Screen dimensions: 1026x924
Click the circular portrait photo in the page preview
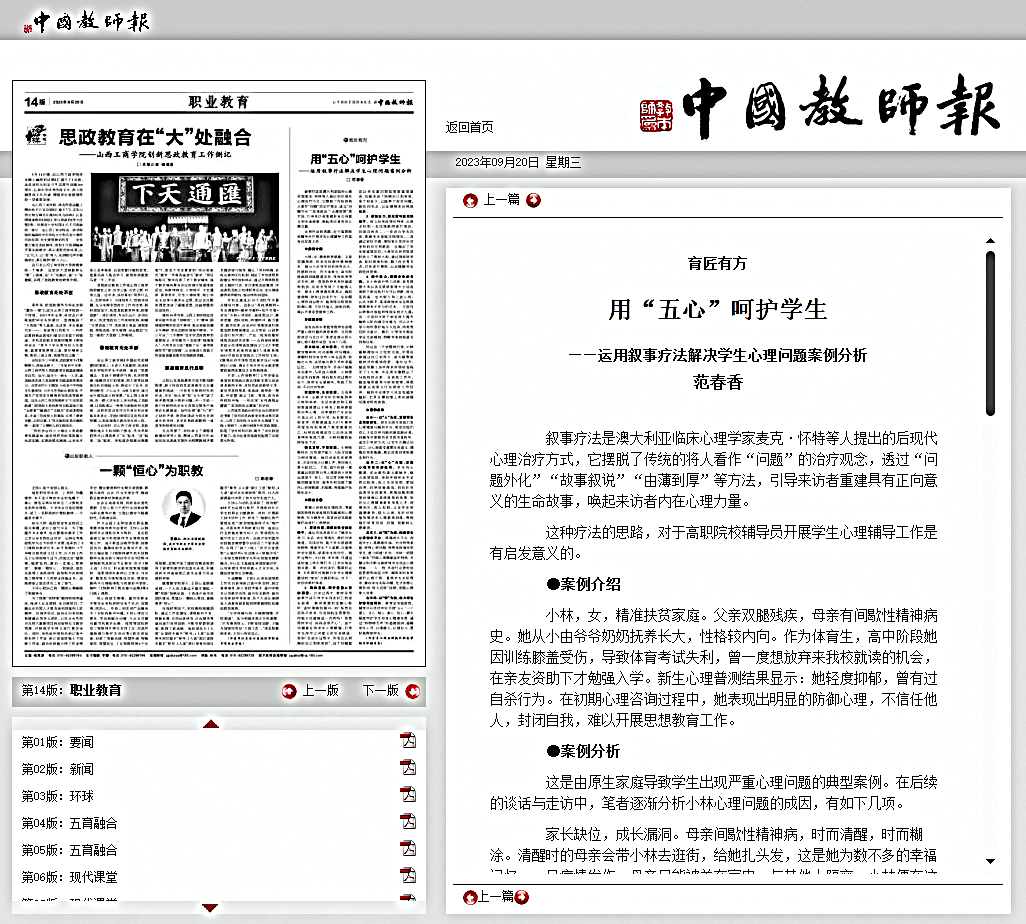pyautogui.click(x=184, y=508)
